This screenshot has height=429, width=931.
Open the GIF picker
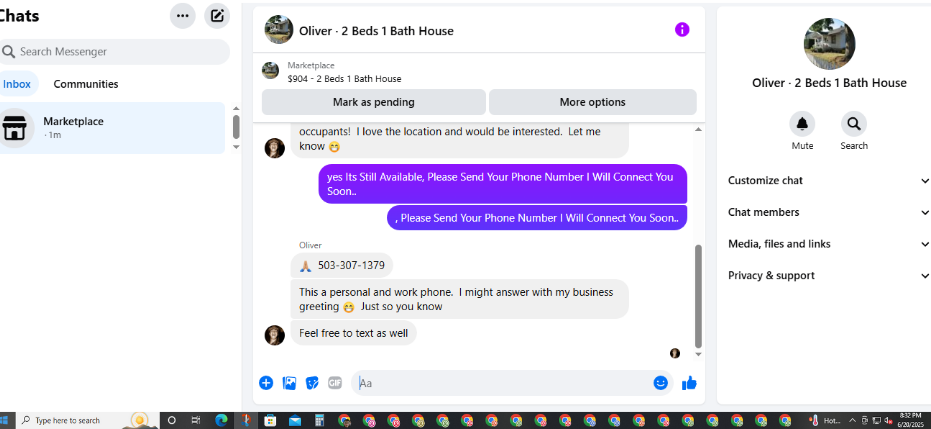(x=335, y=383)
